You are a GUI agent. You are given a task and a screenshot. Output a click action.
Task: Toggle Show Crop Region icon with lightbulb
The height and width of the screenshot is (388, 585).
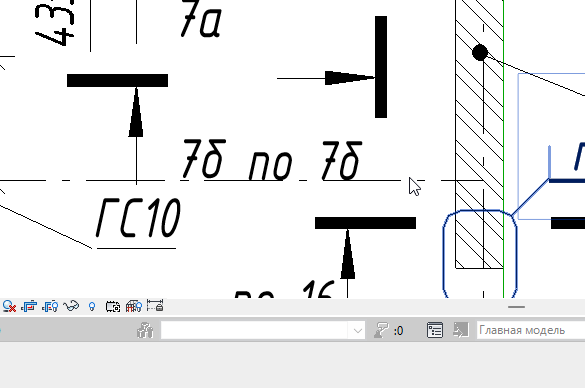tap(50, 307)
